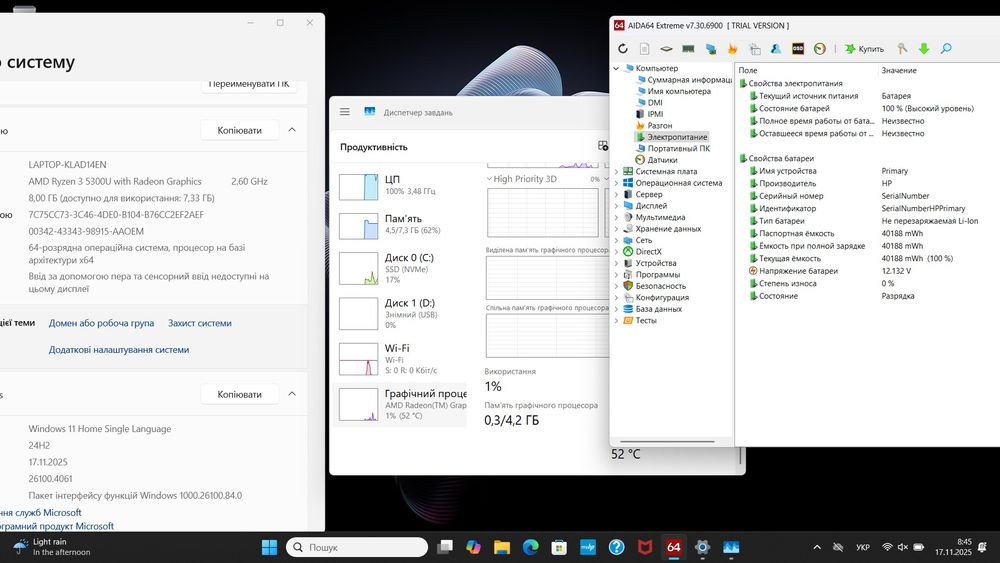Click the green download arrow icon
Viewport: 1000px width, 563px height.
click(x=924, y=48)
